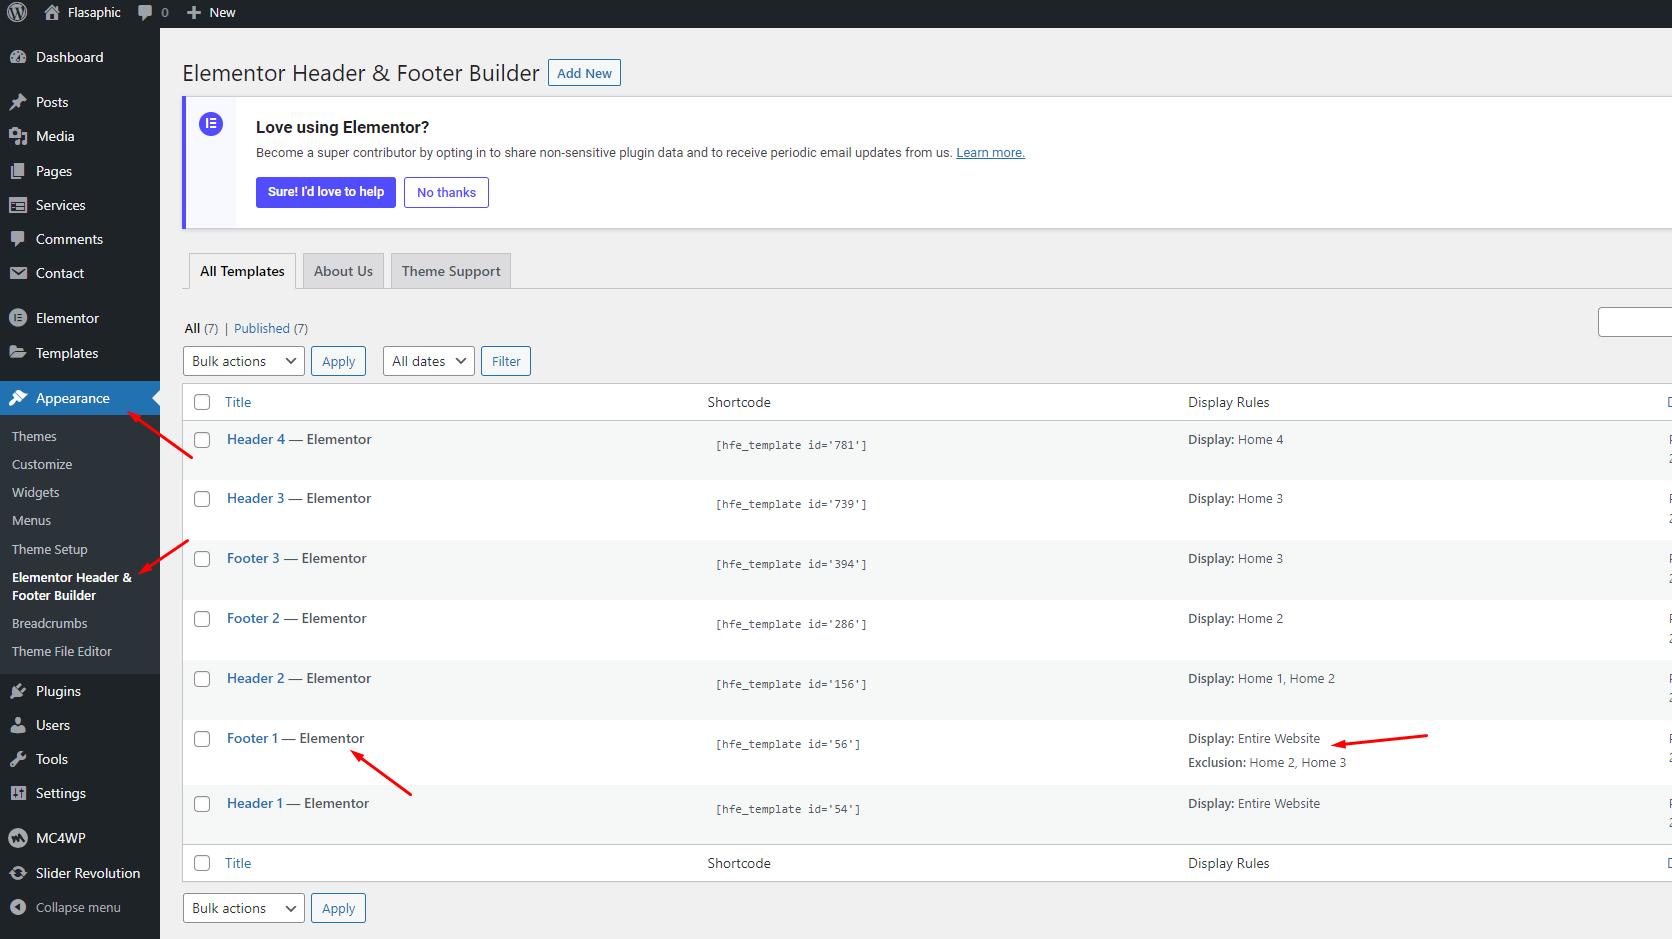
Task: Click the WordPress logo icon
Action: click(17, 12)
